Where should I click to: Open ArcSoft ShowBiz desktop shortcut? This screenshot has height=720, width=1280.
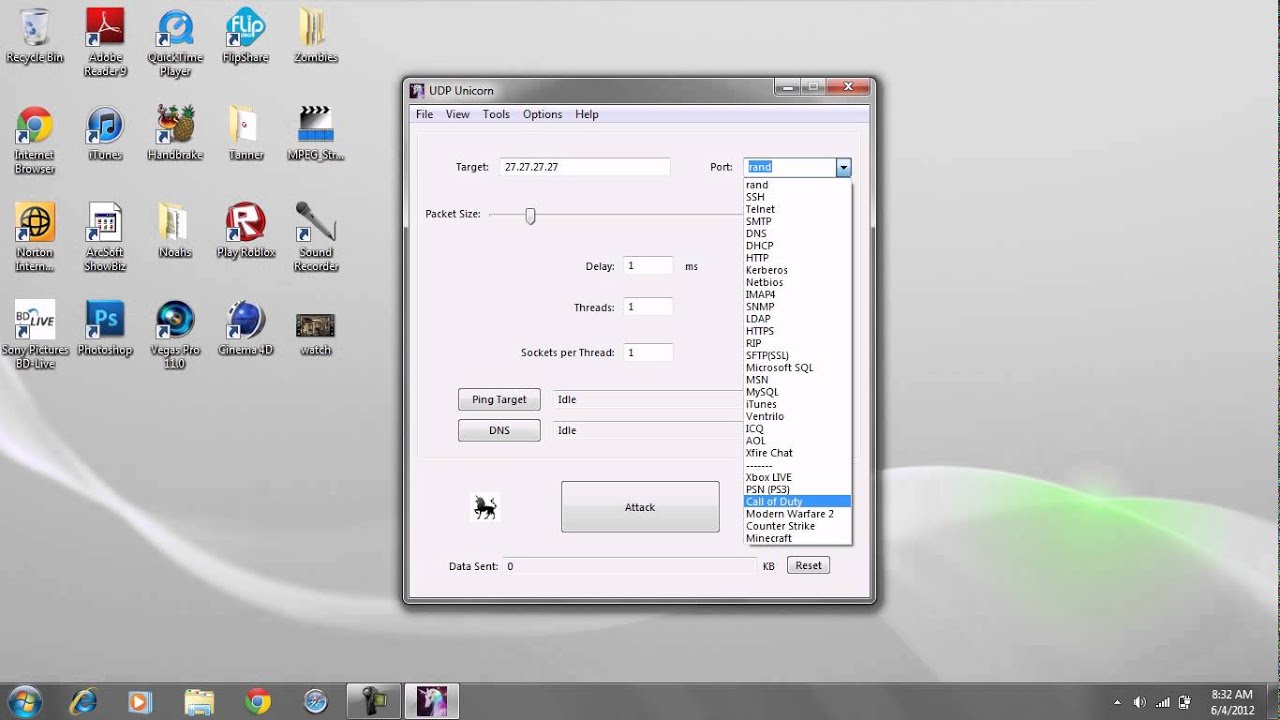pos(105,238)
